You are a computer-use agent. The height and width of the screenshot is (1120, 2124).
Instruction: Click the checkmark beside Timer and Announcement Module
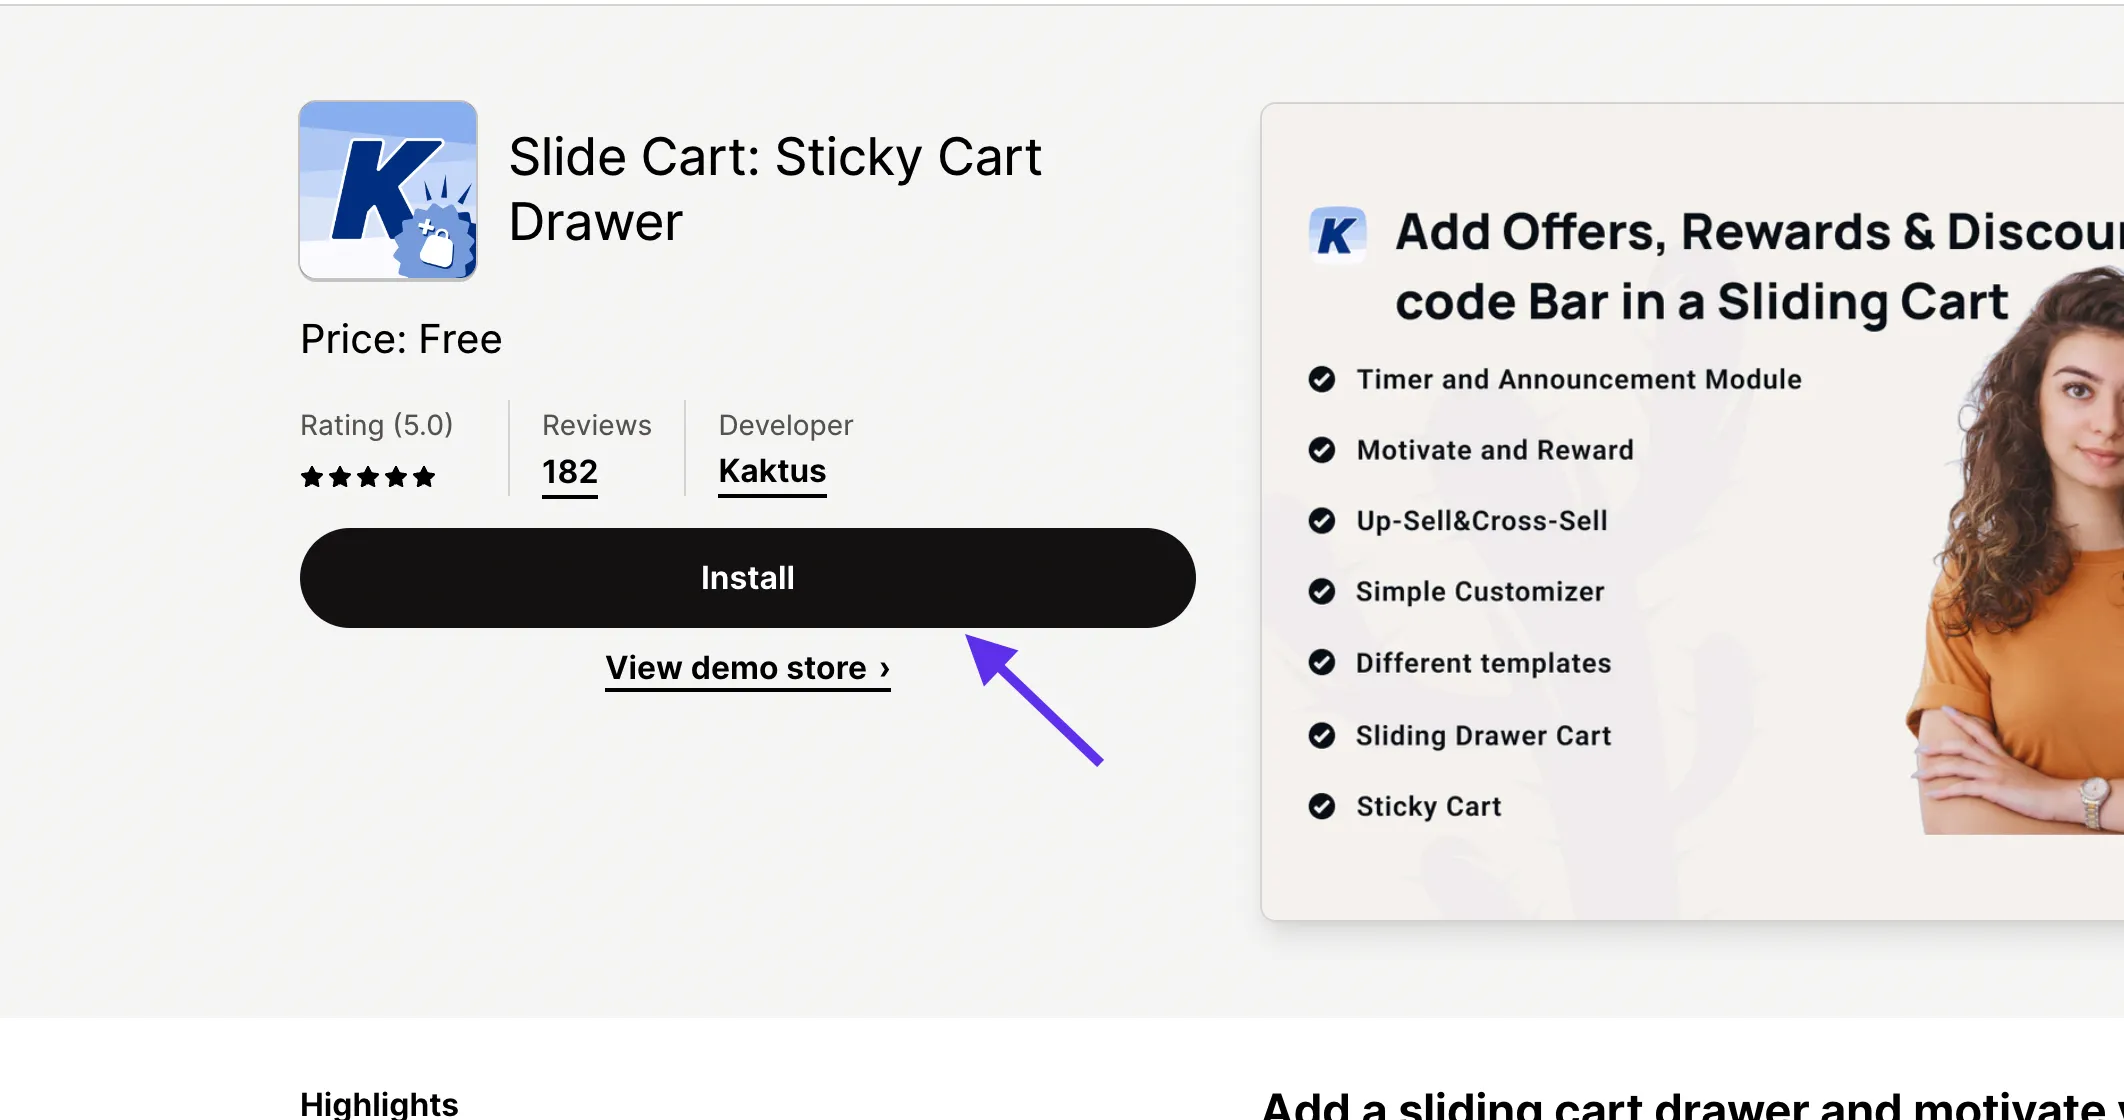1322,380
